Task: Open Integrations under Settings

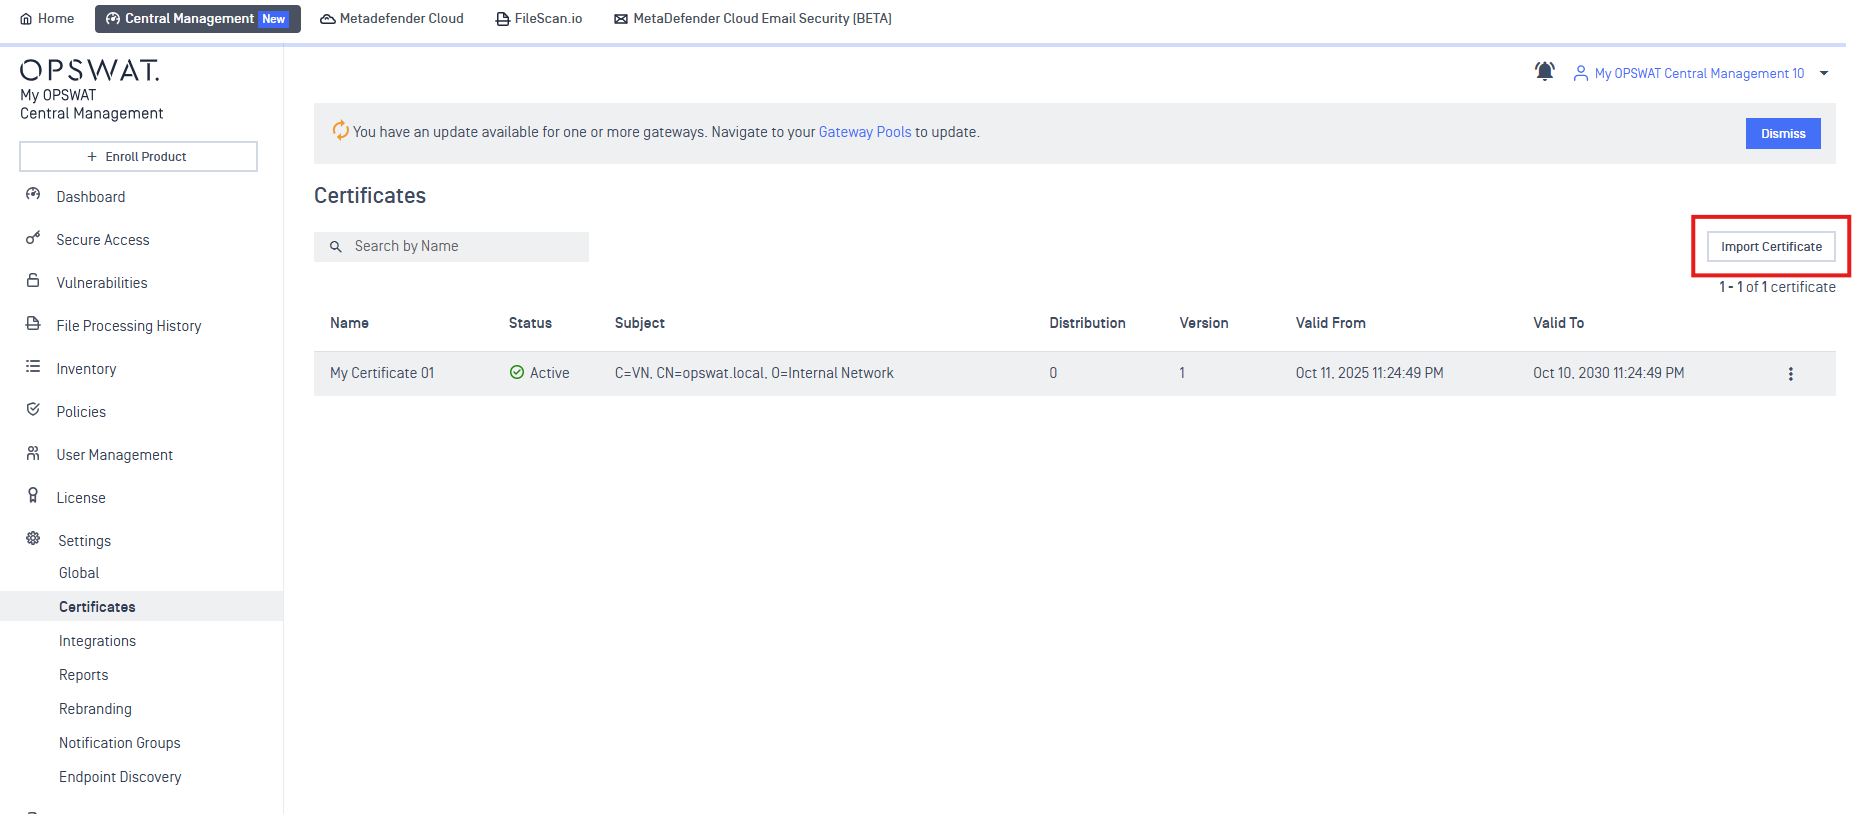Action: click(97, 641)
